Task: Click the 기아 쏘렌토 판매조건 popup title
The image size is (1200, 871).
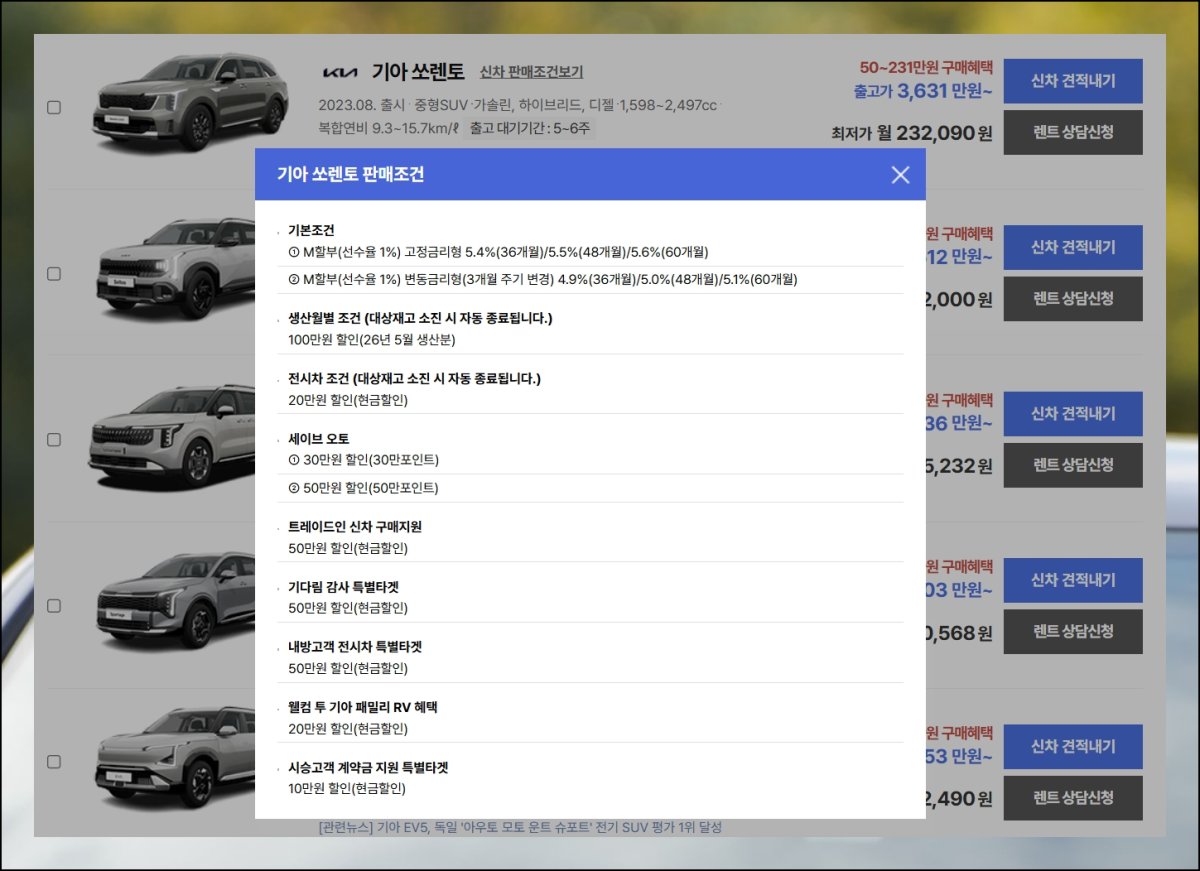Action: point(350,175)
